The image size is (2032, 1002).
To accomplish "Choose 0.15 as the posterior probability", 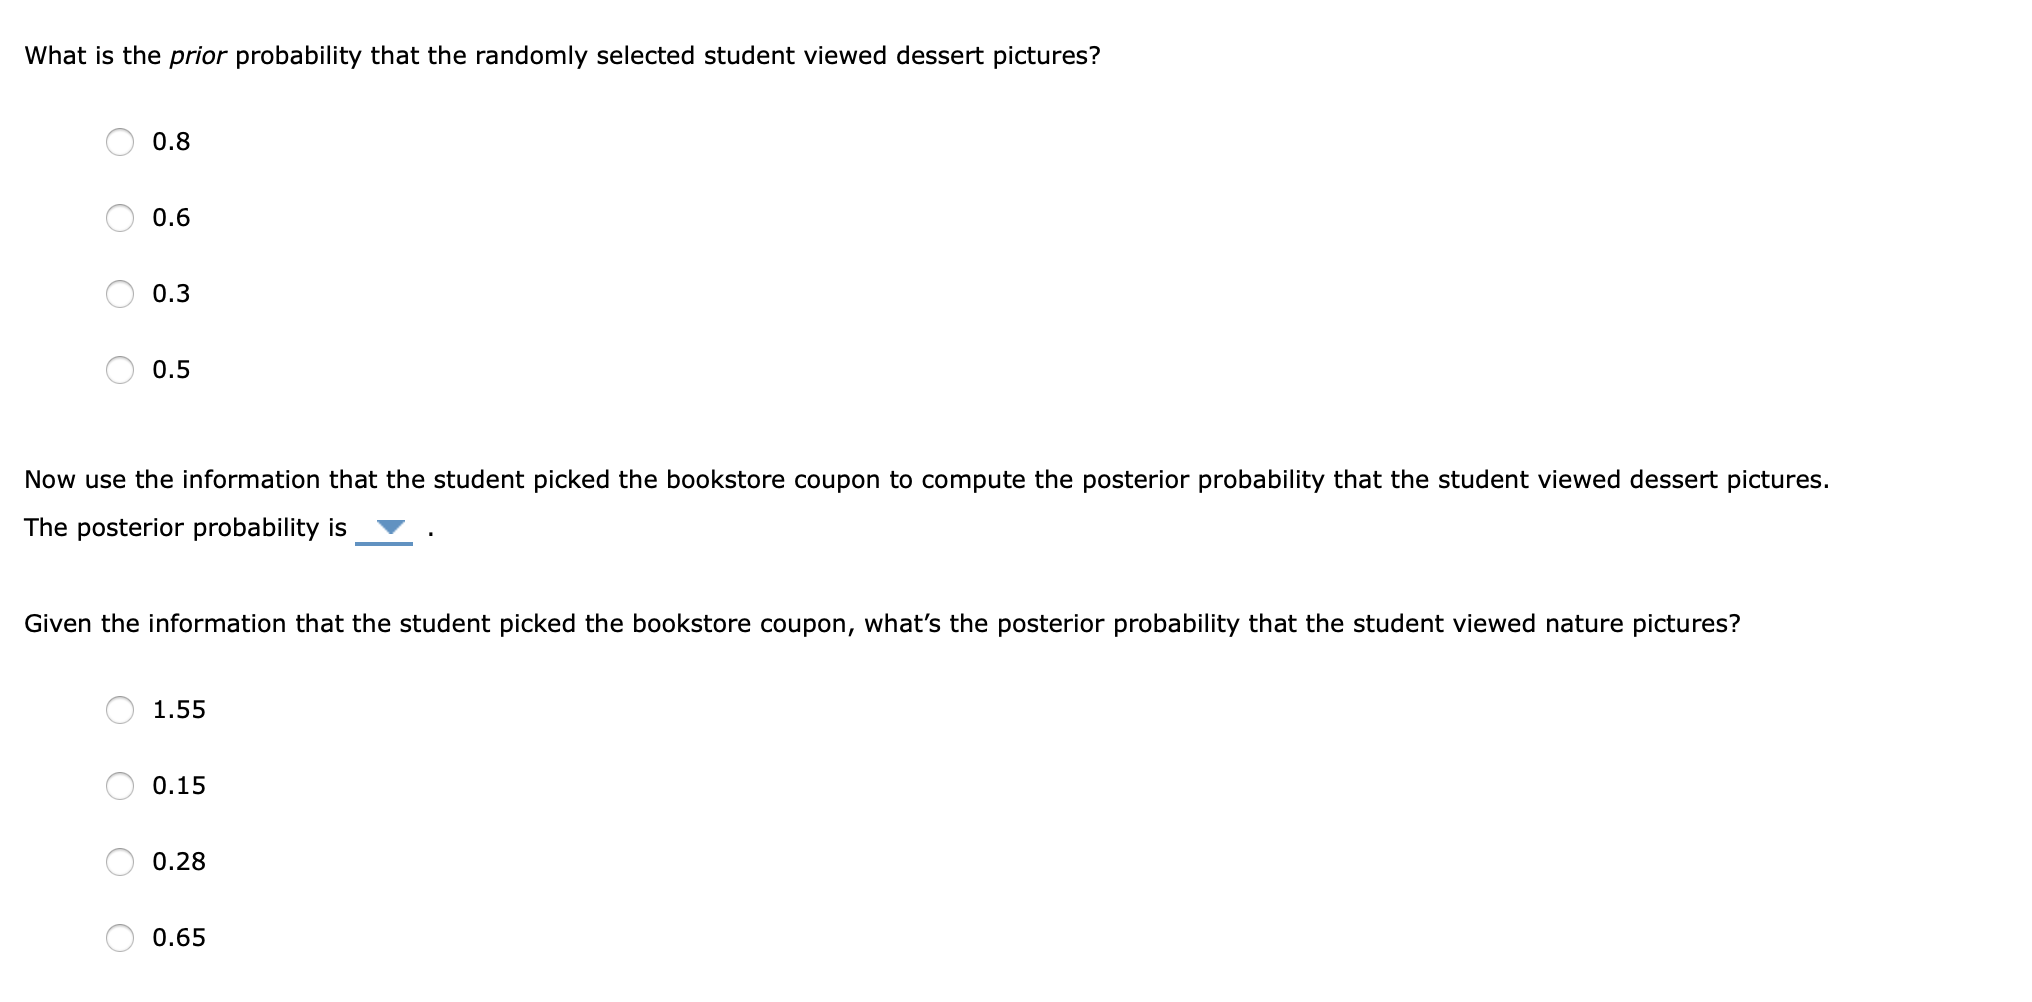I will (x=120, y=787).
